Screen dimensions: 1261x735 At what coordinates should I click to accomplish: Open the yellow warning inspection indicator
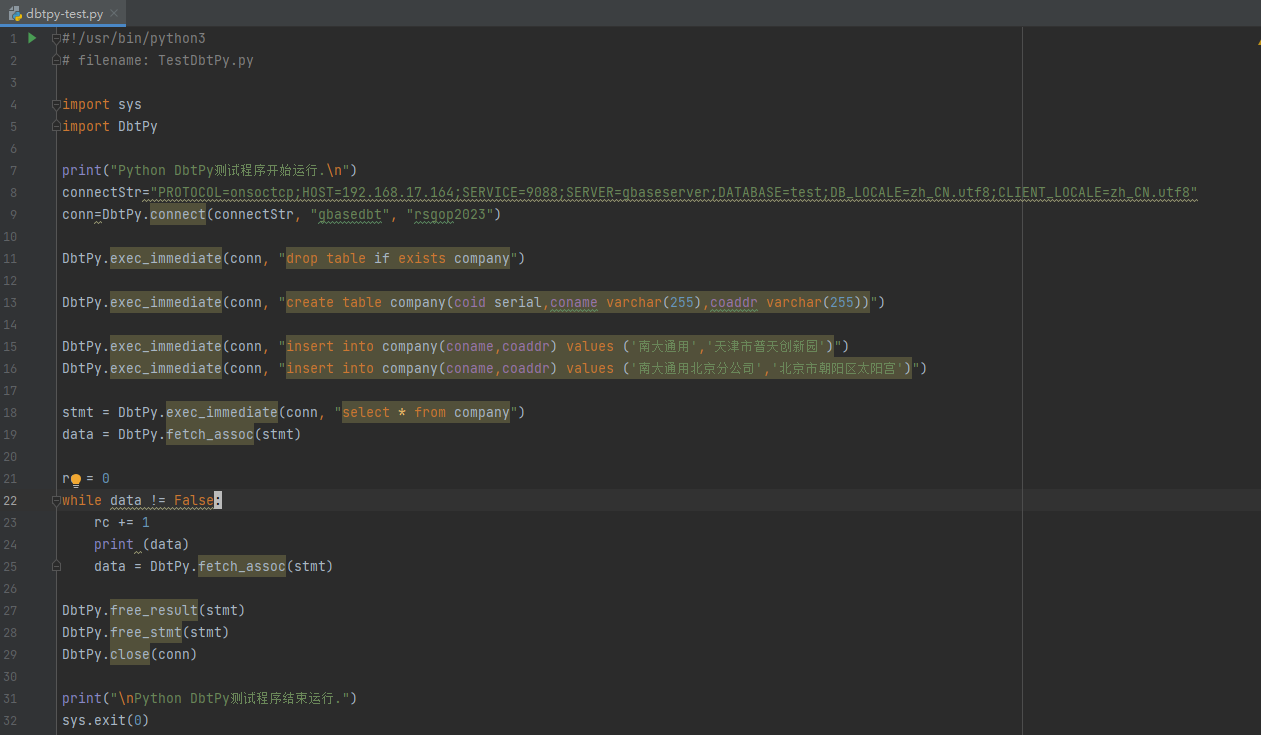(1259, 42)
